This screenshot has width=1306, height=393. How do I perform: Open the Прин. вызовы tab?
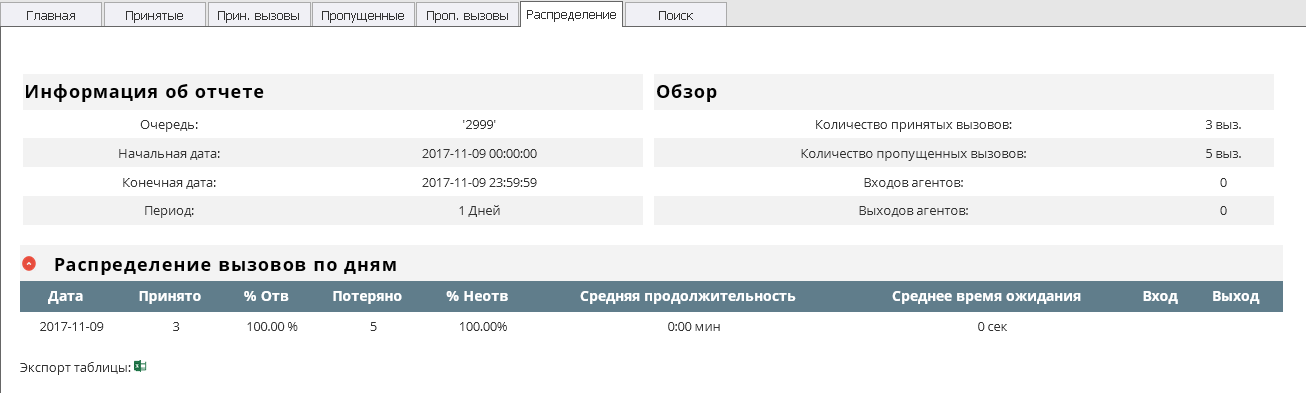pyautogui.click(x=259, y=15)
